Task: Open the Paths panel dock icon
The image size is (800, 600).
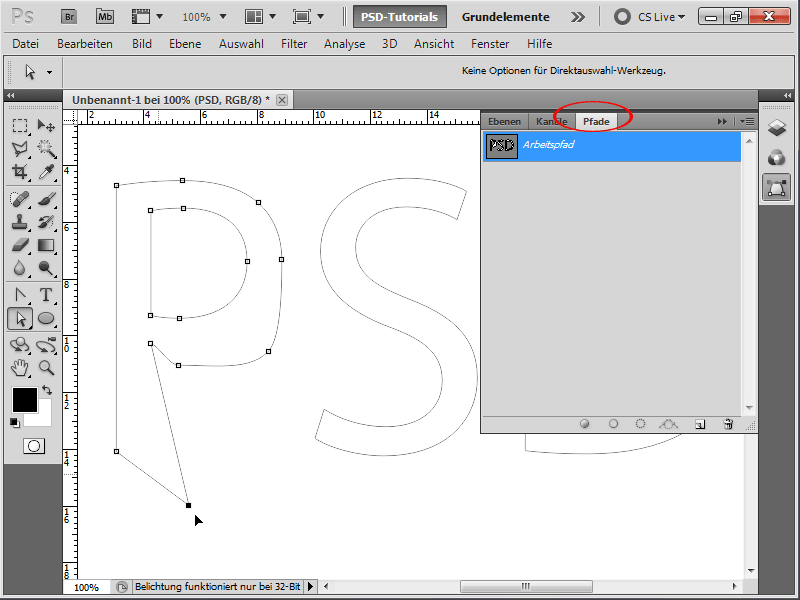Action: tap(777, 187)
